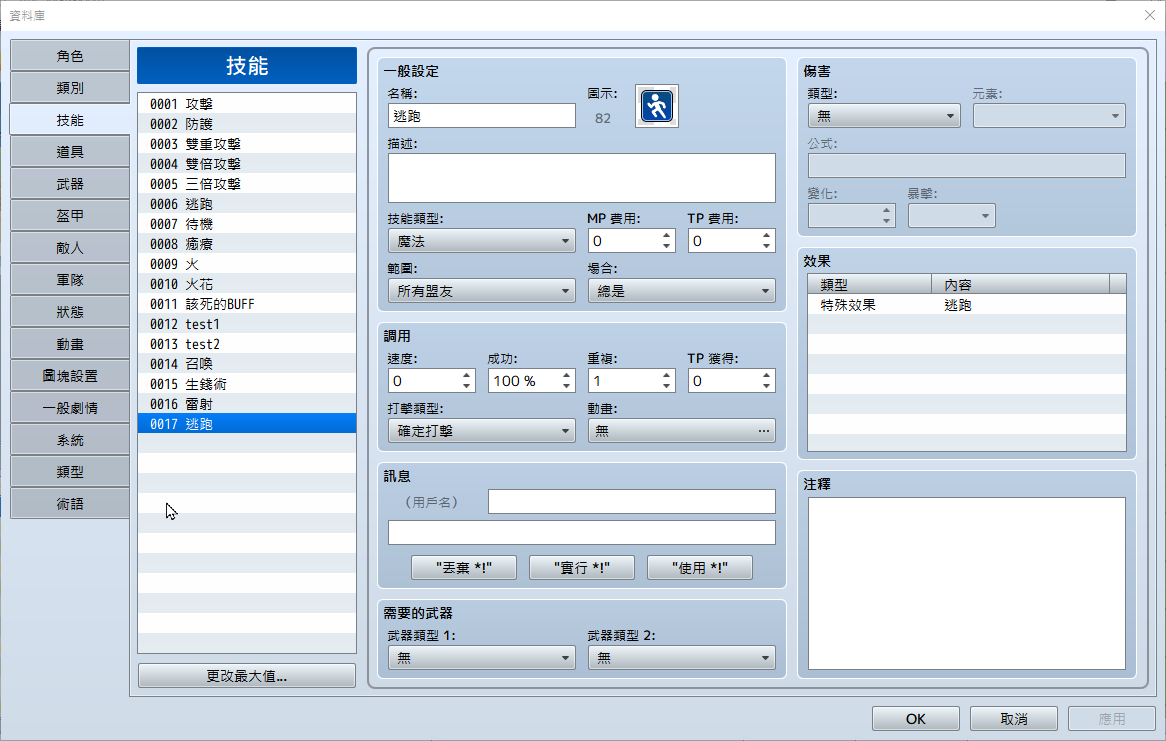The image size is (1166, 741).
Task: Select skill 0005 三倍攻擊
Action: tap(247, 184)
